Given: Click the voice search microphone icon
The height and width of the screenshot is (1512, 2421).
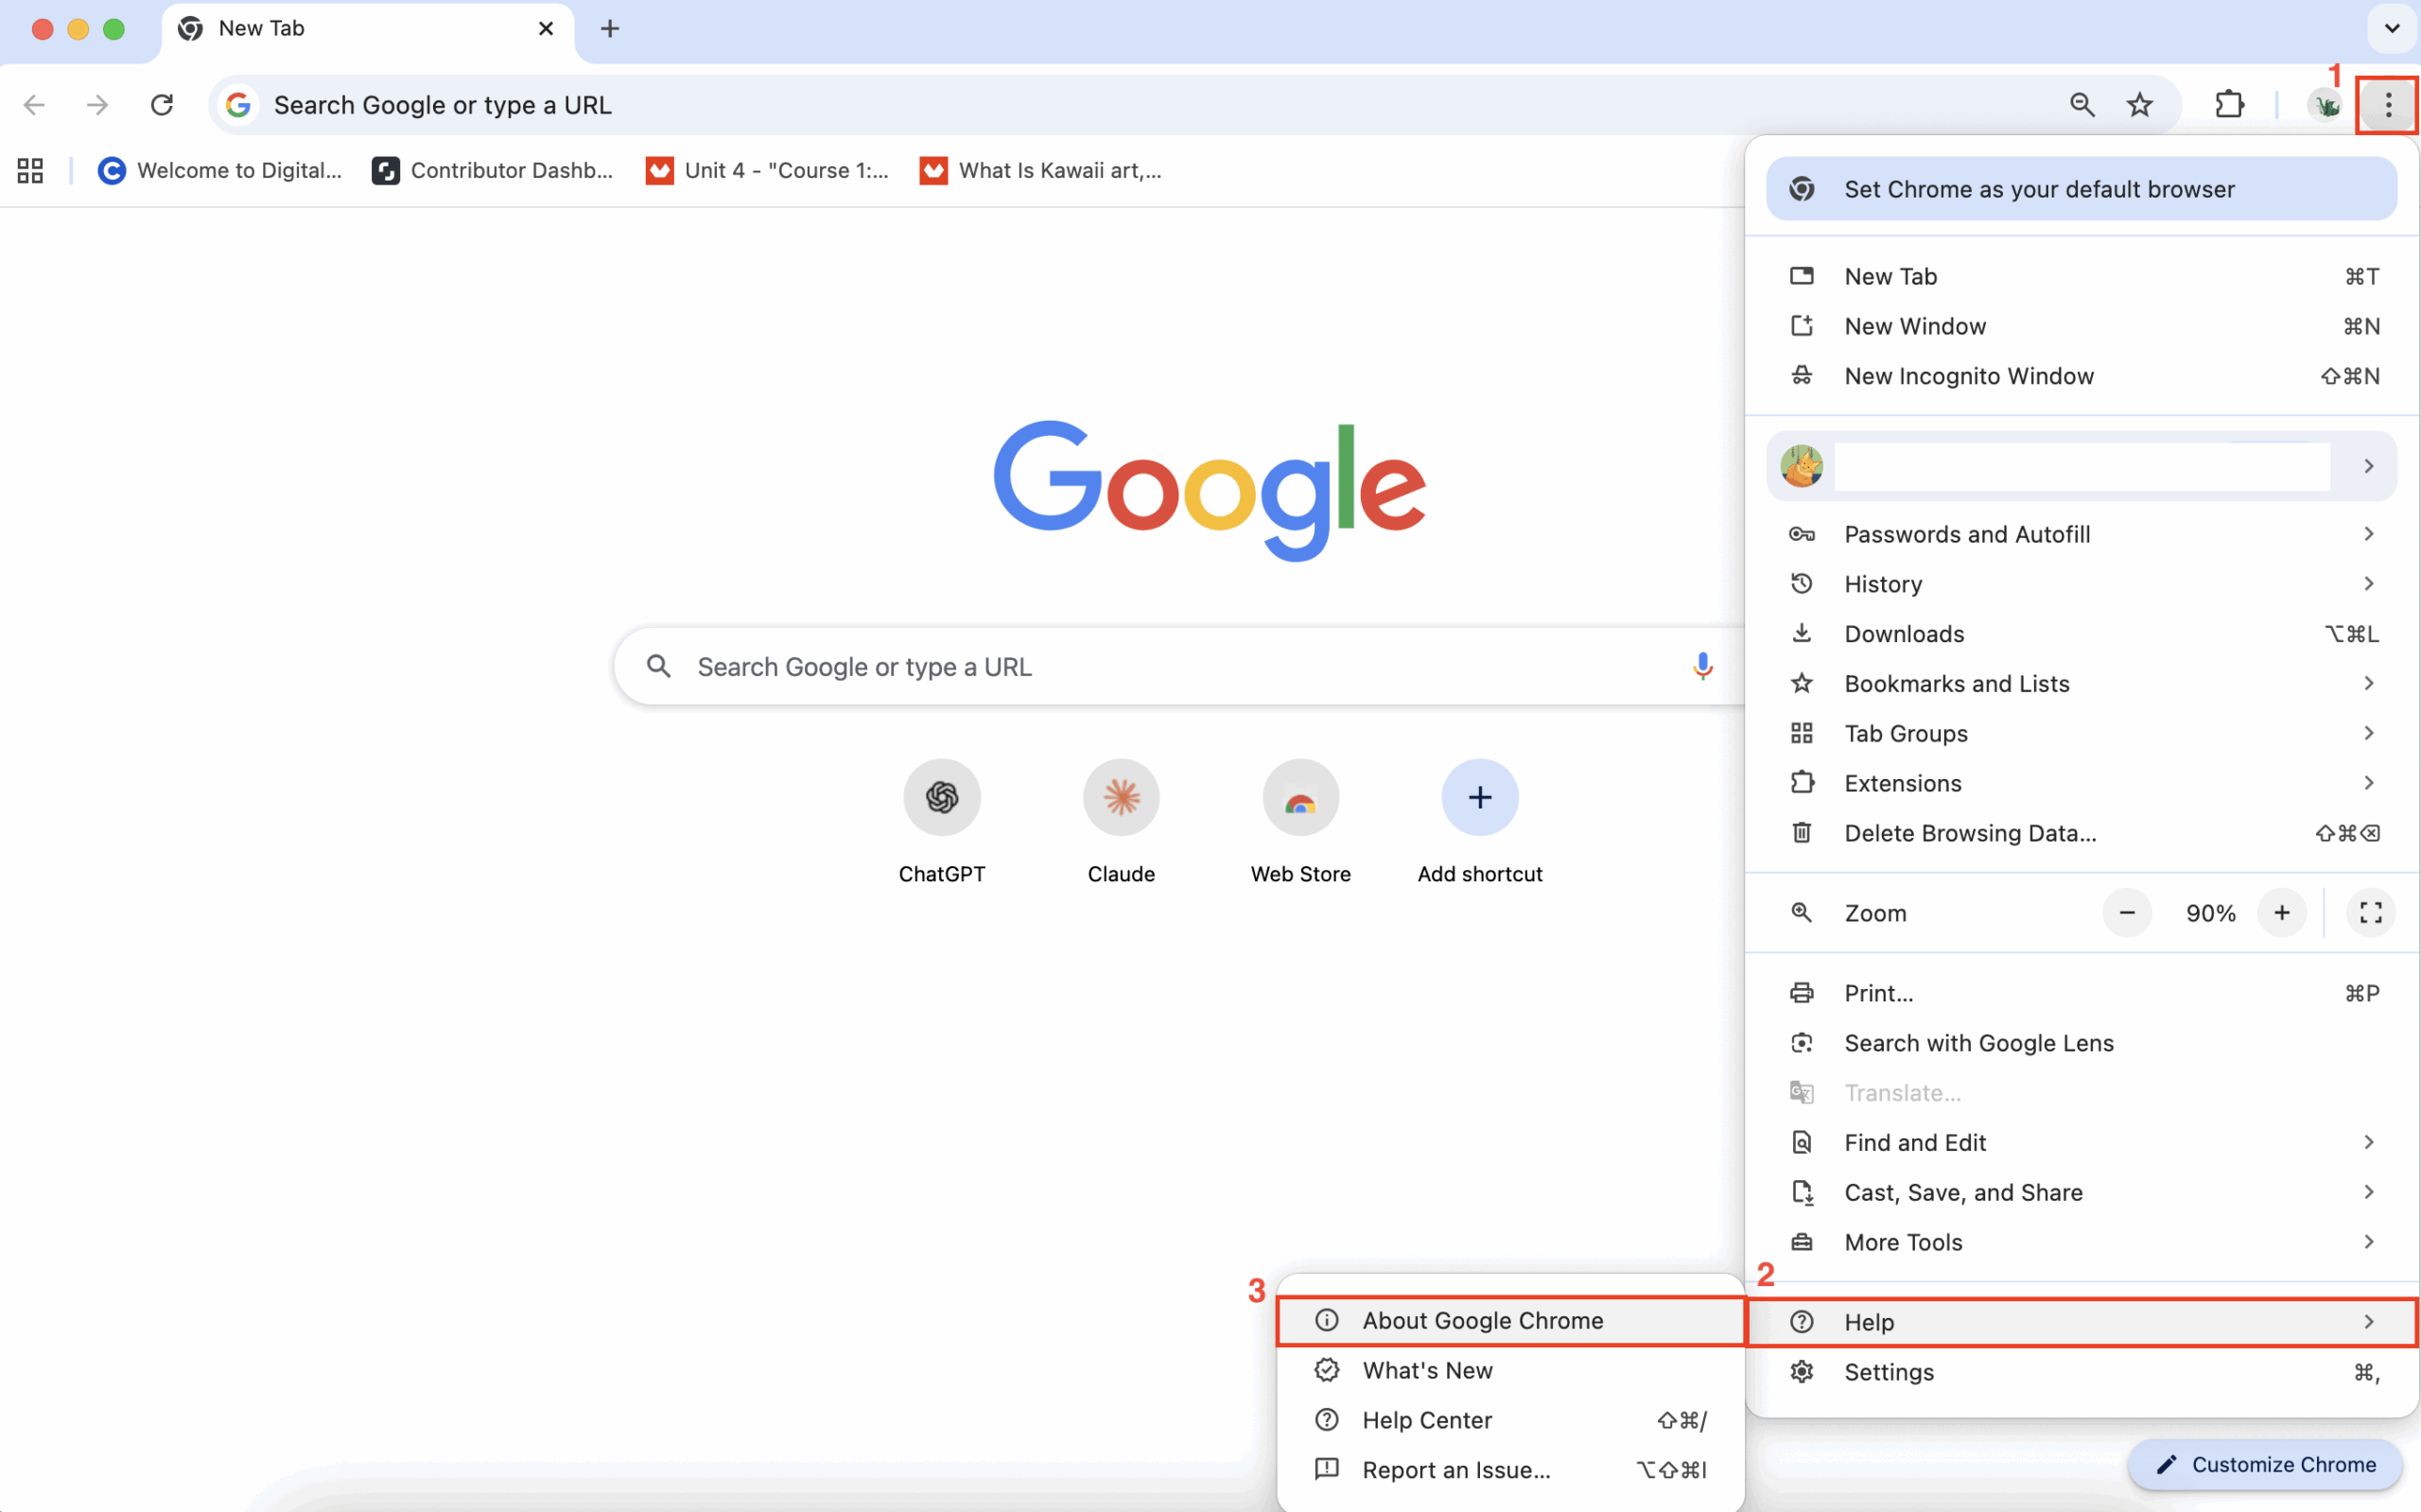Looking at the screenshot, I should point(1702,666).
